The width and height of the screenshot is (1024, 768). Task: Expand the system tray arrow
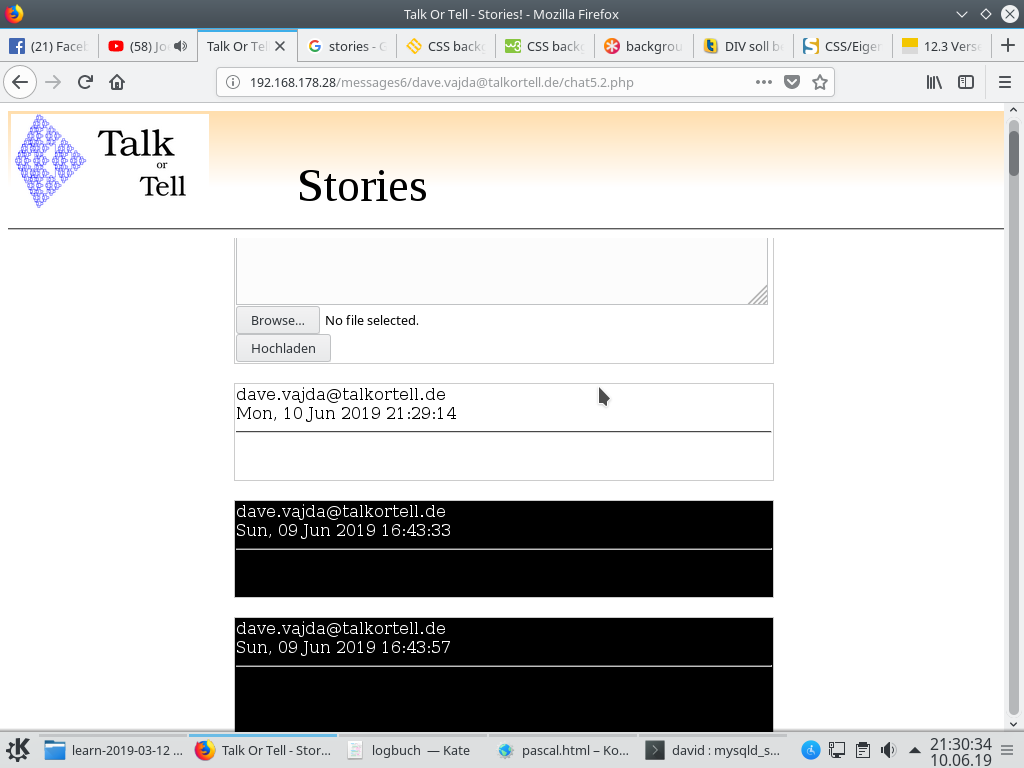click(914, 749)
